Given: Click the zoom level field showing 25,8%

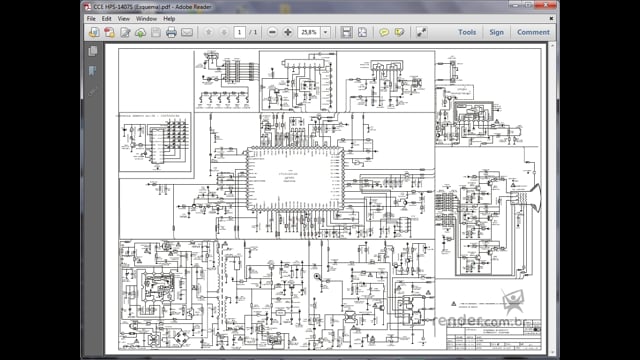Looking at the screenshot, I should tap(309, 32).
